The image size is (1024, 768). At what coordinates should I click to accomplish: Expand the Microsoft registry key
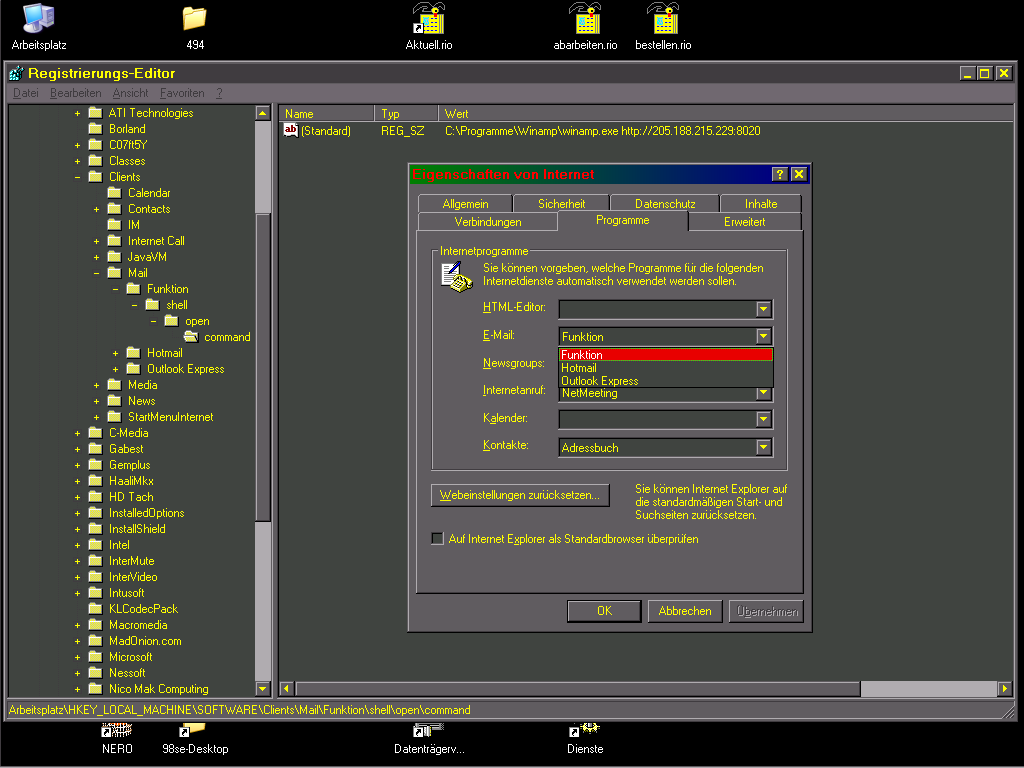pyautogui.click(x=77, y=657)
